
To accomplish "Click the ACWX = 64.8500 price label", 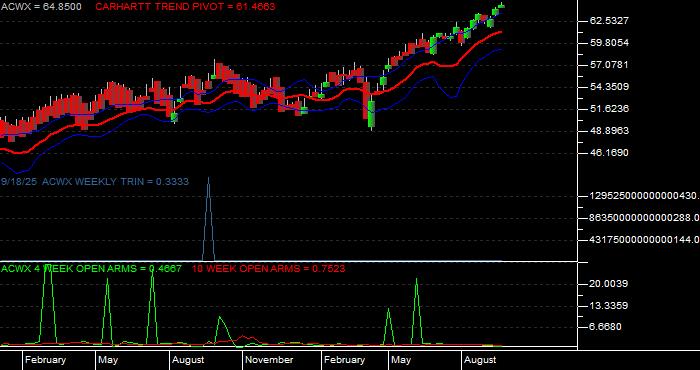I will click(x=41, y=7).
